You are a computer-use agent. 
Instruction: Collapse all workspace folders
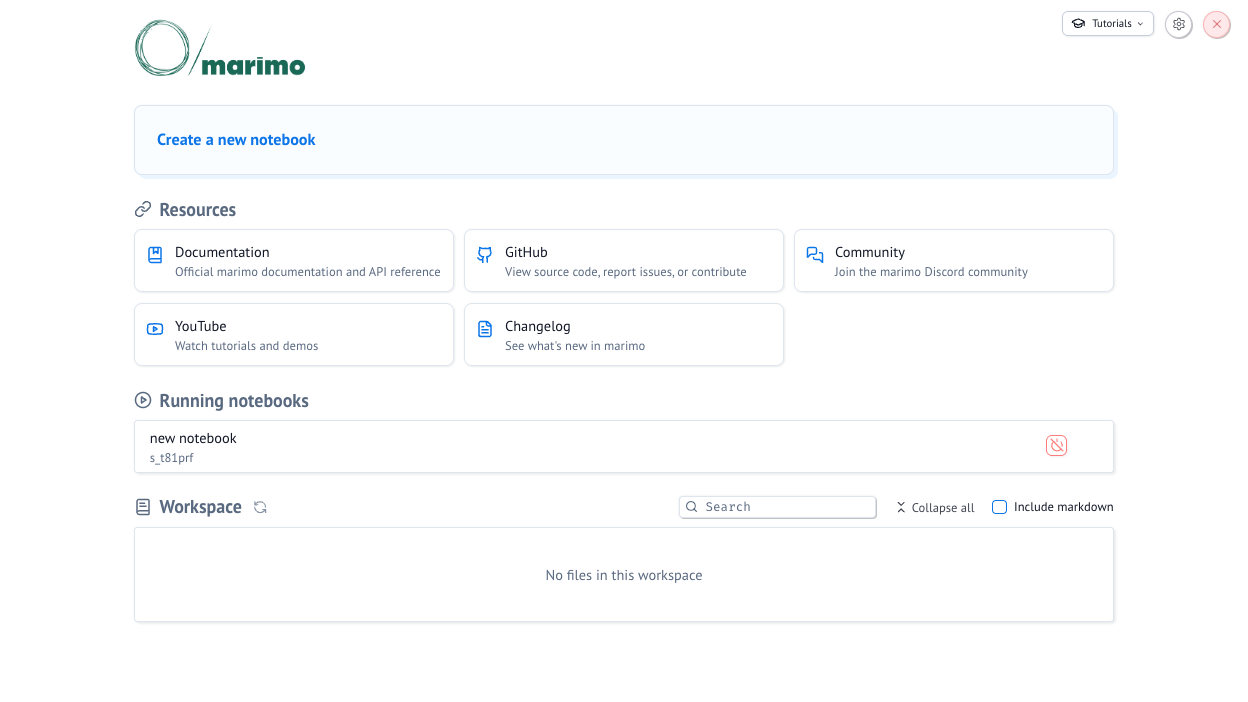[935, 508]
